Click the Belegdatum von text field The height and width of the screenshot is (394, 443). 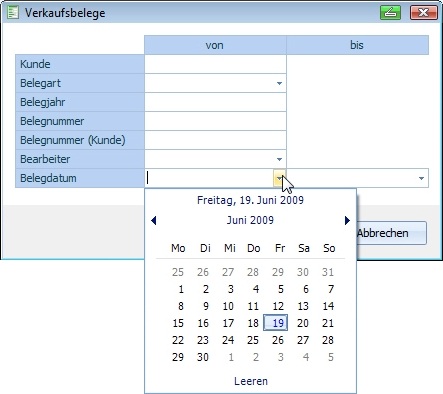209,178
